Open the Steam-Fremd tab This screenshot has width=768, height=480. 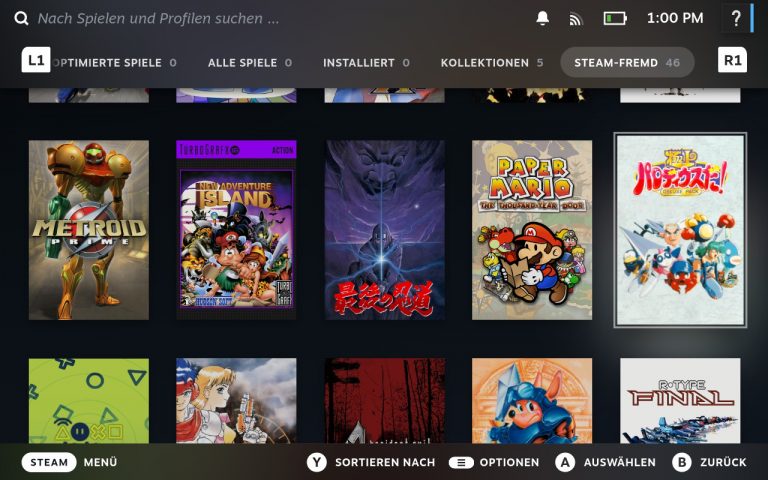[x=626, y=62]
